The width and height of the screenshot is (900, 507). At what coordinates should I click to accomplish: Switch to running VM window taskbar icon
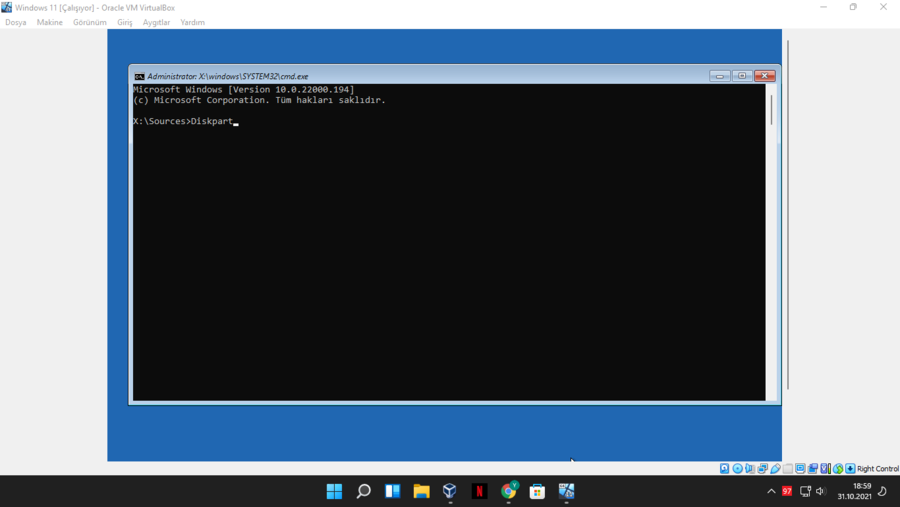tap(567, 491)
